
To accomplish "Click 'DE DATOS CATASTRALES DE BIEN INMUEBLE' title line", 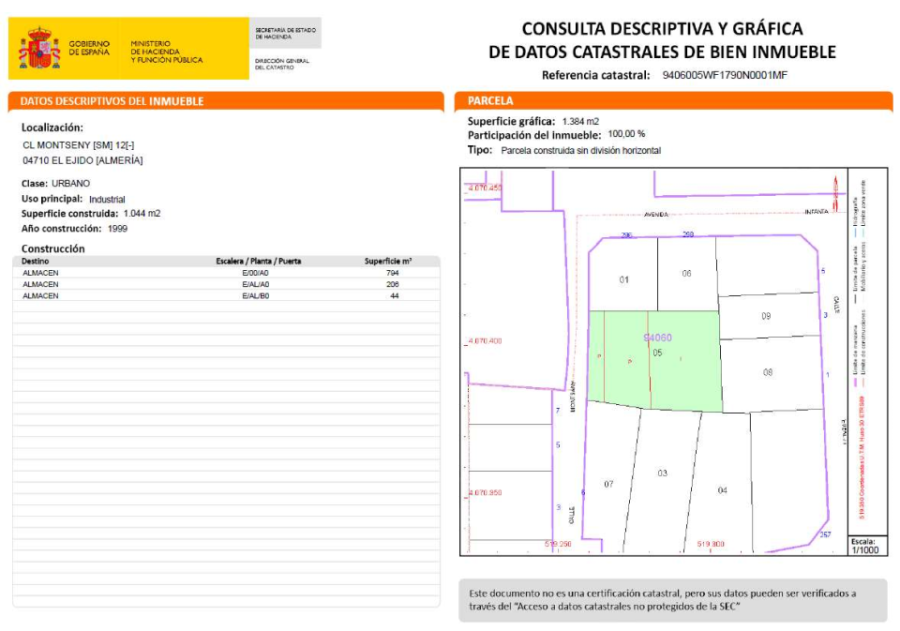I will [x=662, y=52].
